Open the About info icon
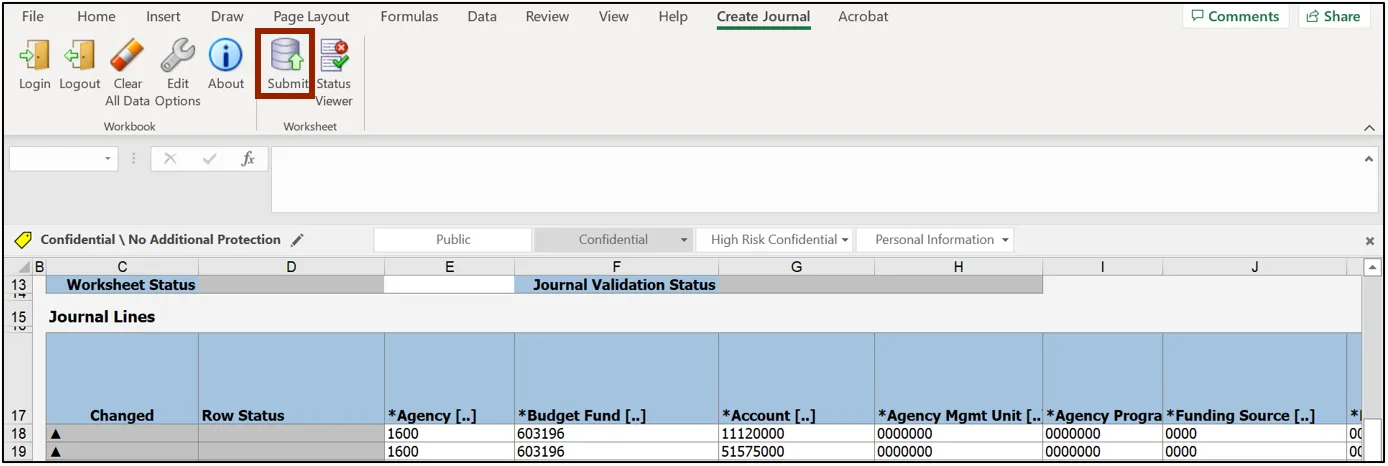 (x=225, y=57)
